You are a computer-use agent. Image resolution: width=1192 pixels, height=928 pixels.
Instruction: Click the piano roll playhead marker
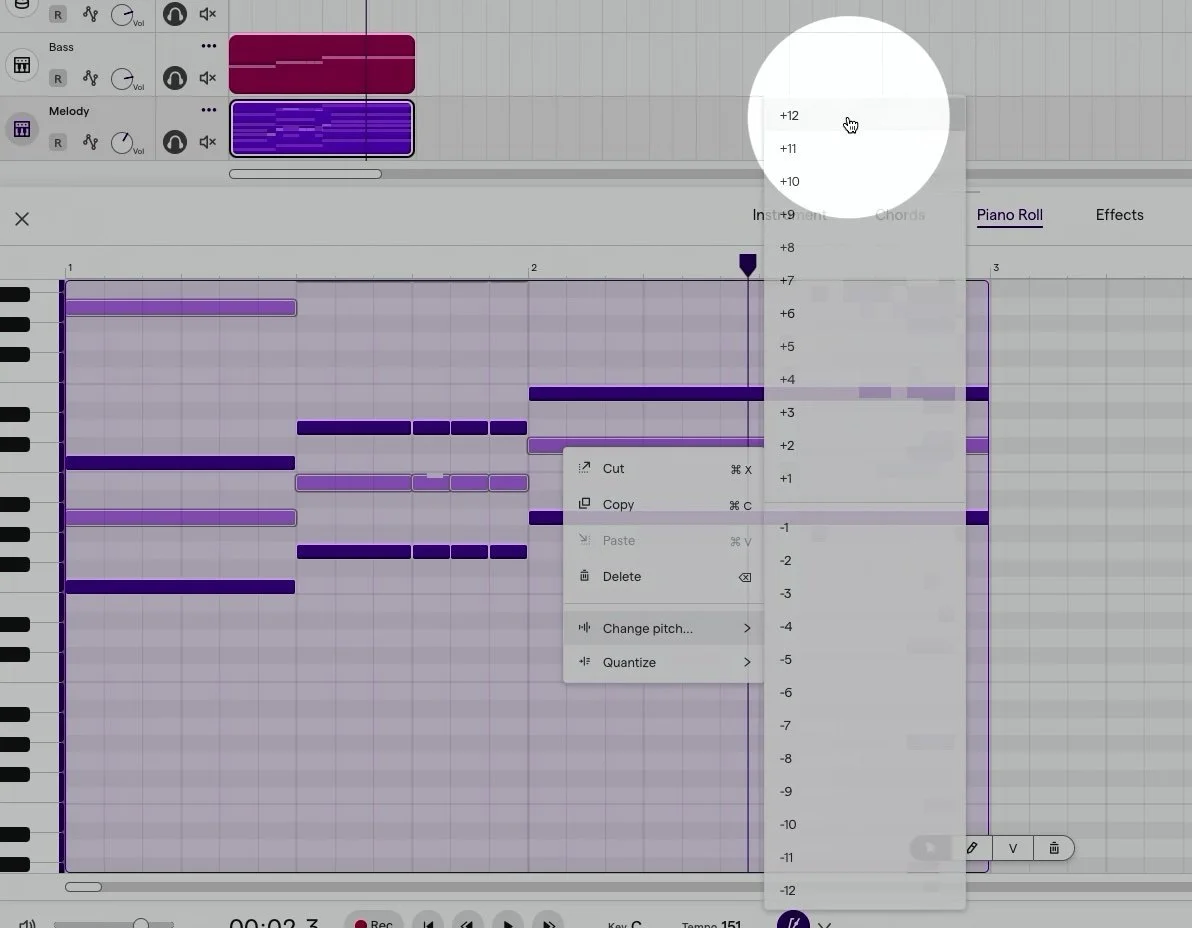coord(748,264)
